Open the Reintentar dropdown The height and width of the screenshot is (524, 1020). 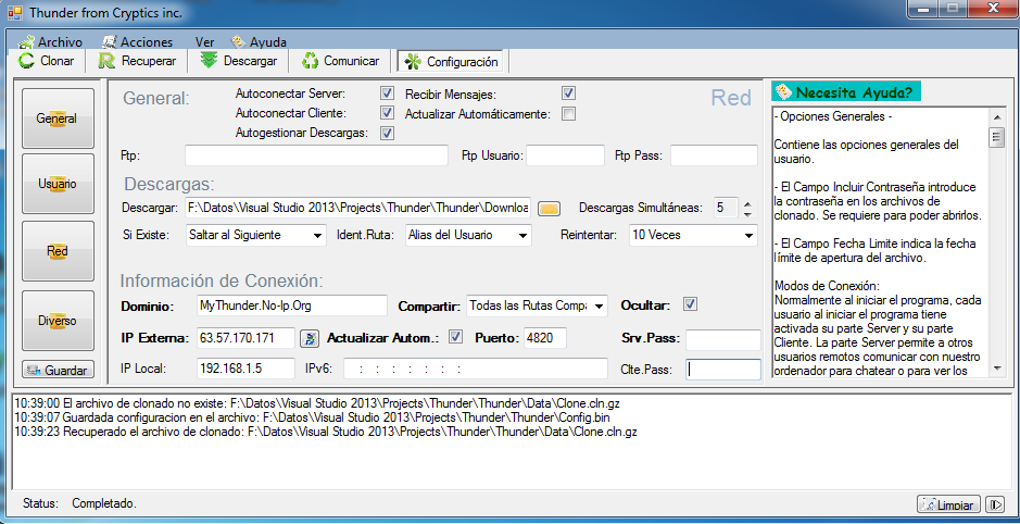[749, 235]
